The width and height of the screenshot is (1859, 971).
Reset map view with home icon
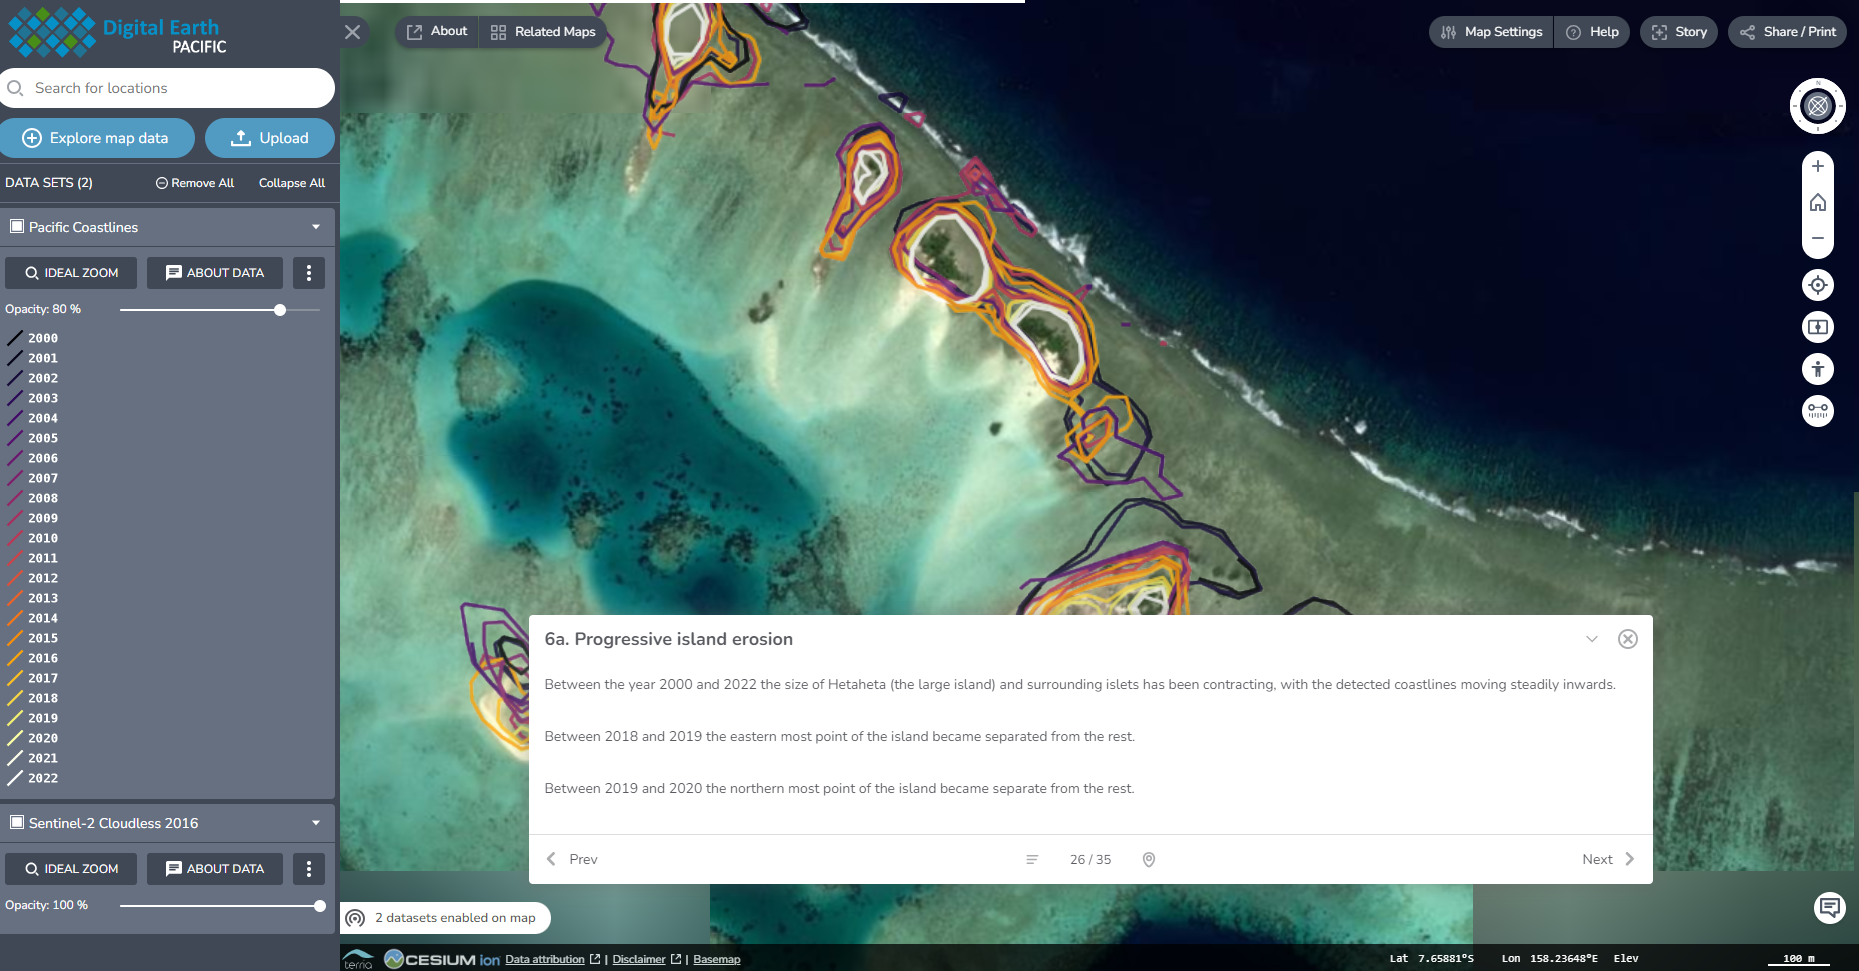(x=1817, y=203)
